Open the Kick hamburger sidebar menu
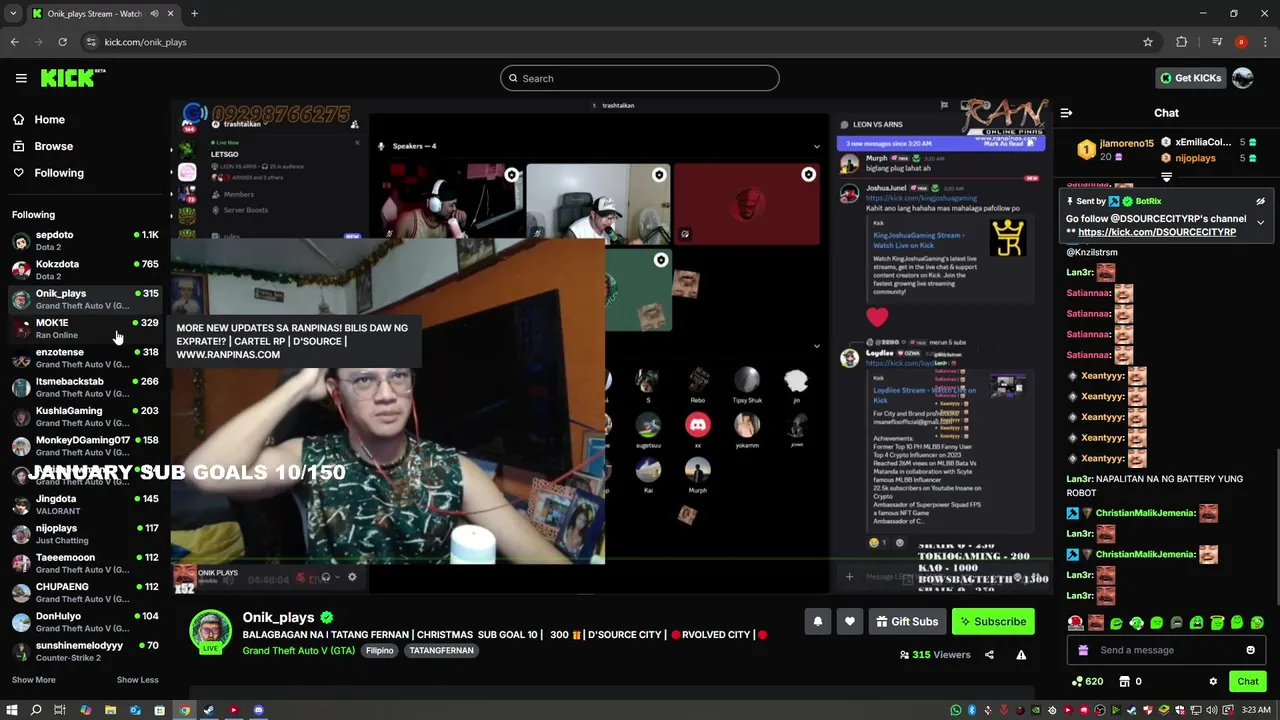The width and height of the screenshot is (1280, 720). tap(21, 78)
